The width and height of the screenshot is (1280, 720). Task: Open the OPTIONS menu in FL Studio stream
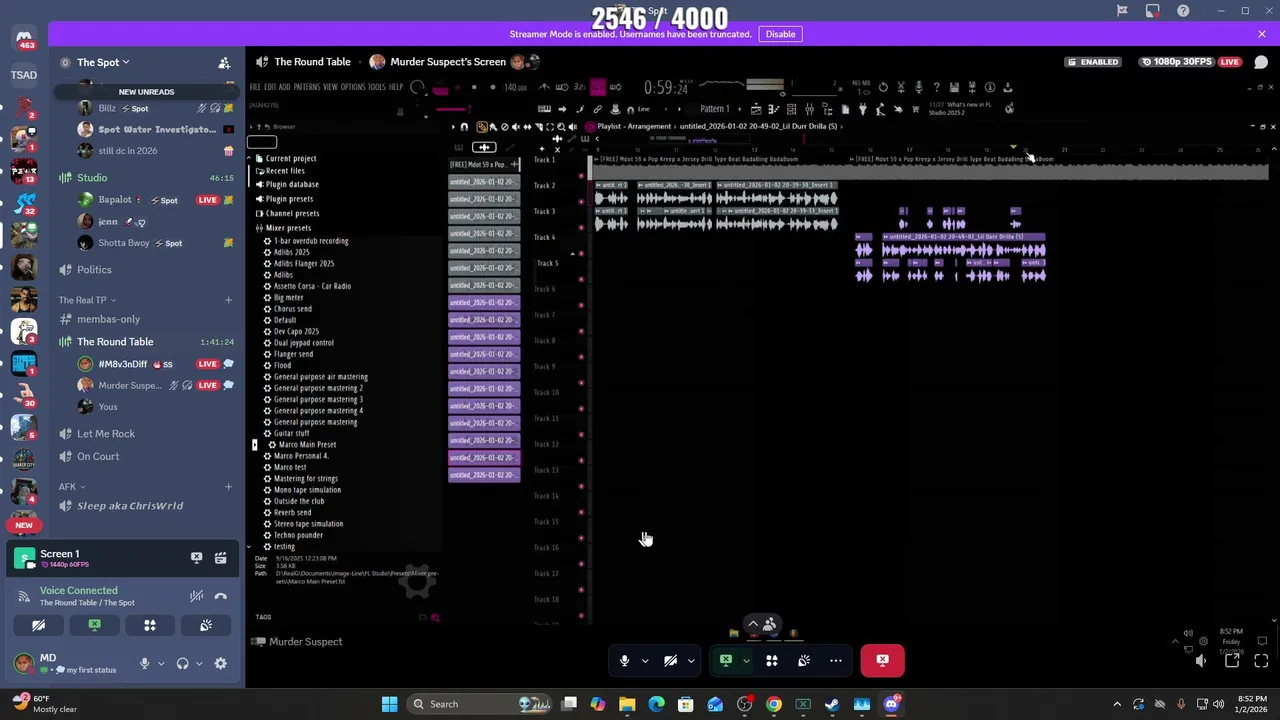(353, 87)
